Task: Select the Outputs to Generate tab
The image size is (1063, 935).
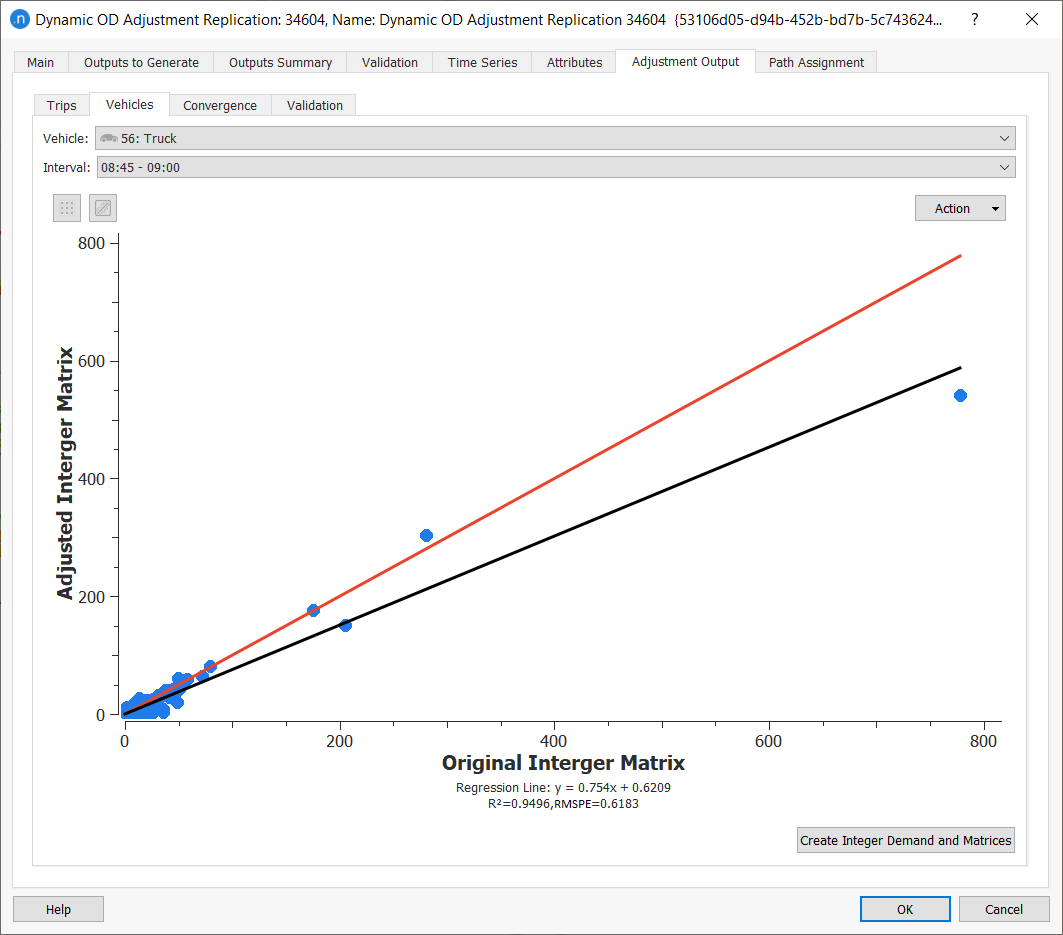Action: [141, 62]
